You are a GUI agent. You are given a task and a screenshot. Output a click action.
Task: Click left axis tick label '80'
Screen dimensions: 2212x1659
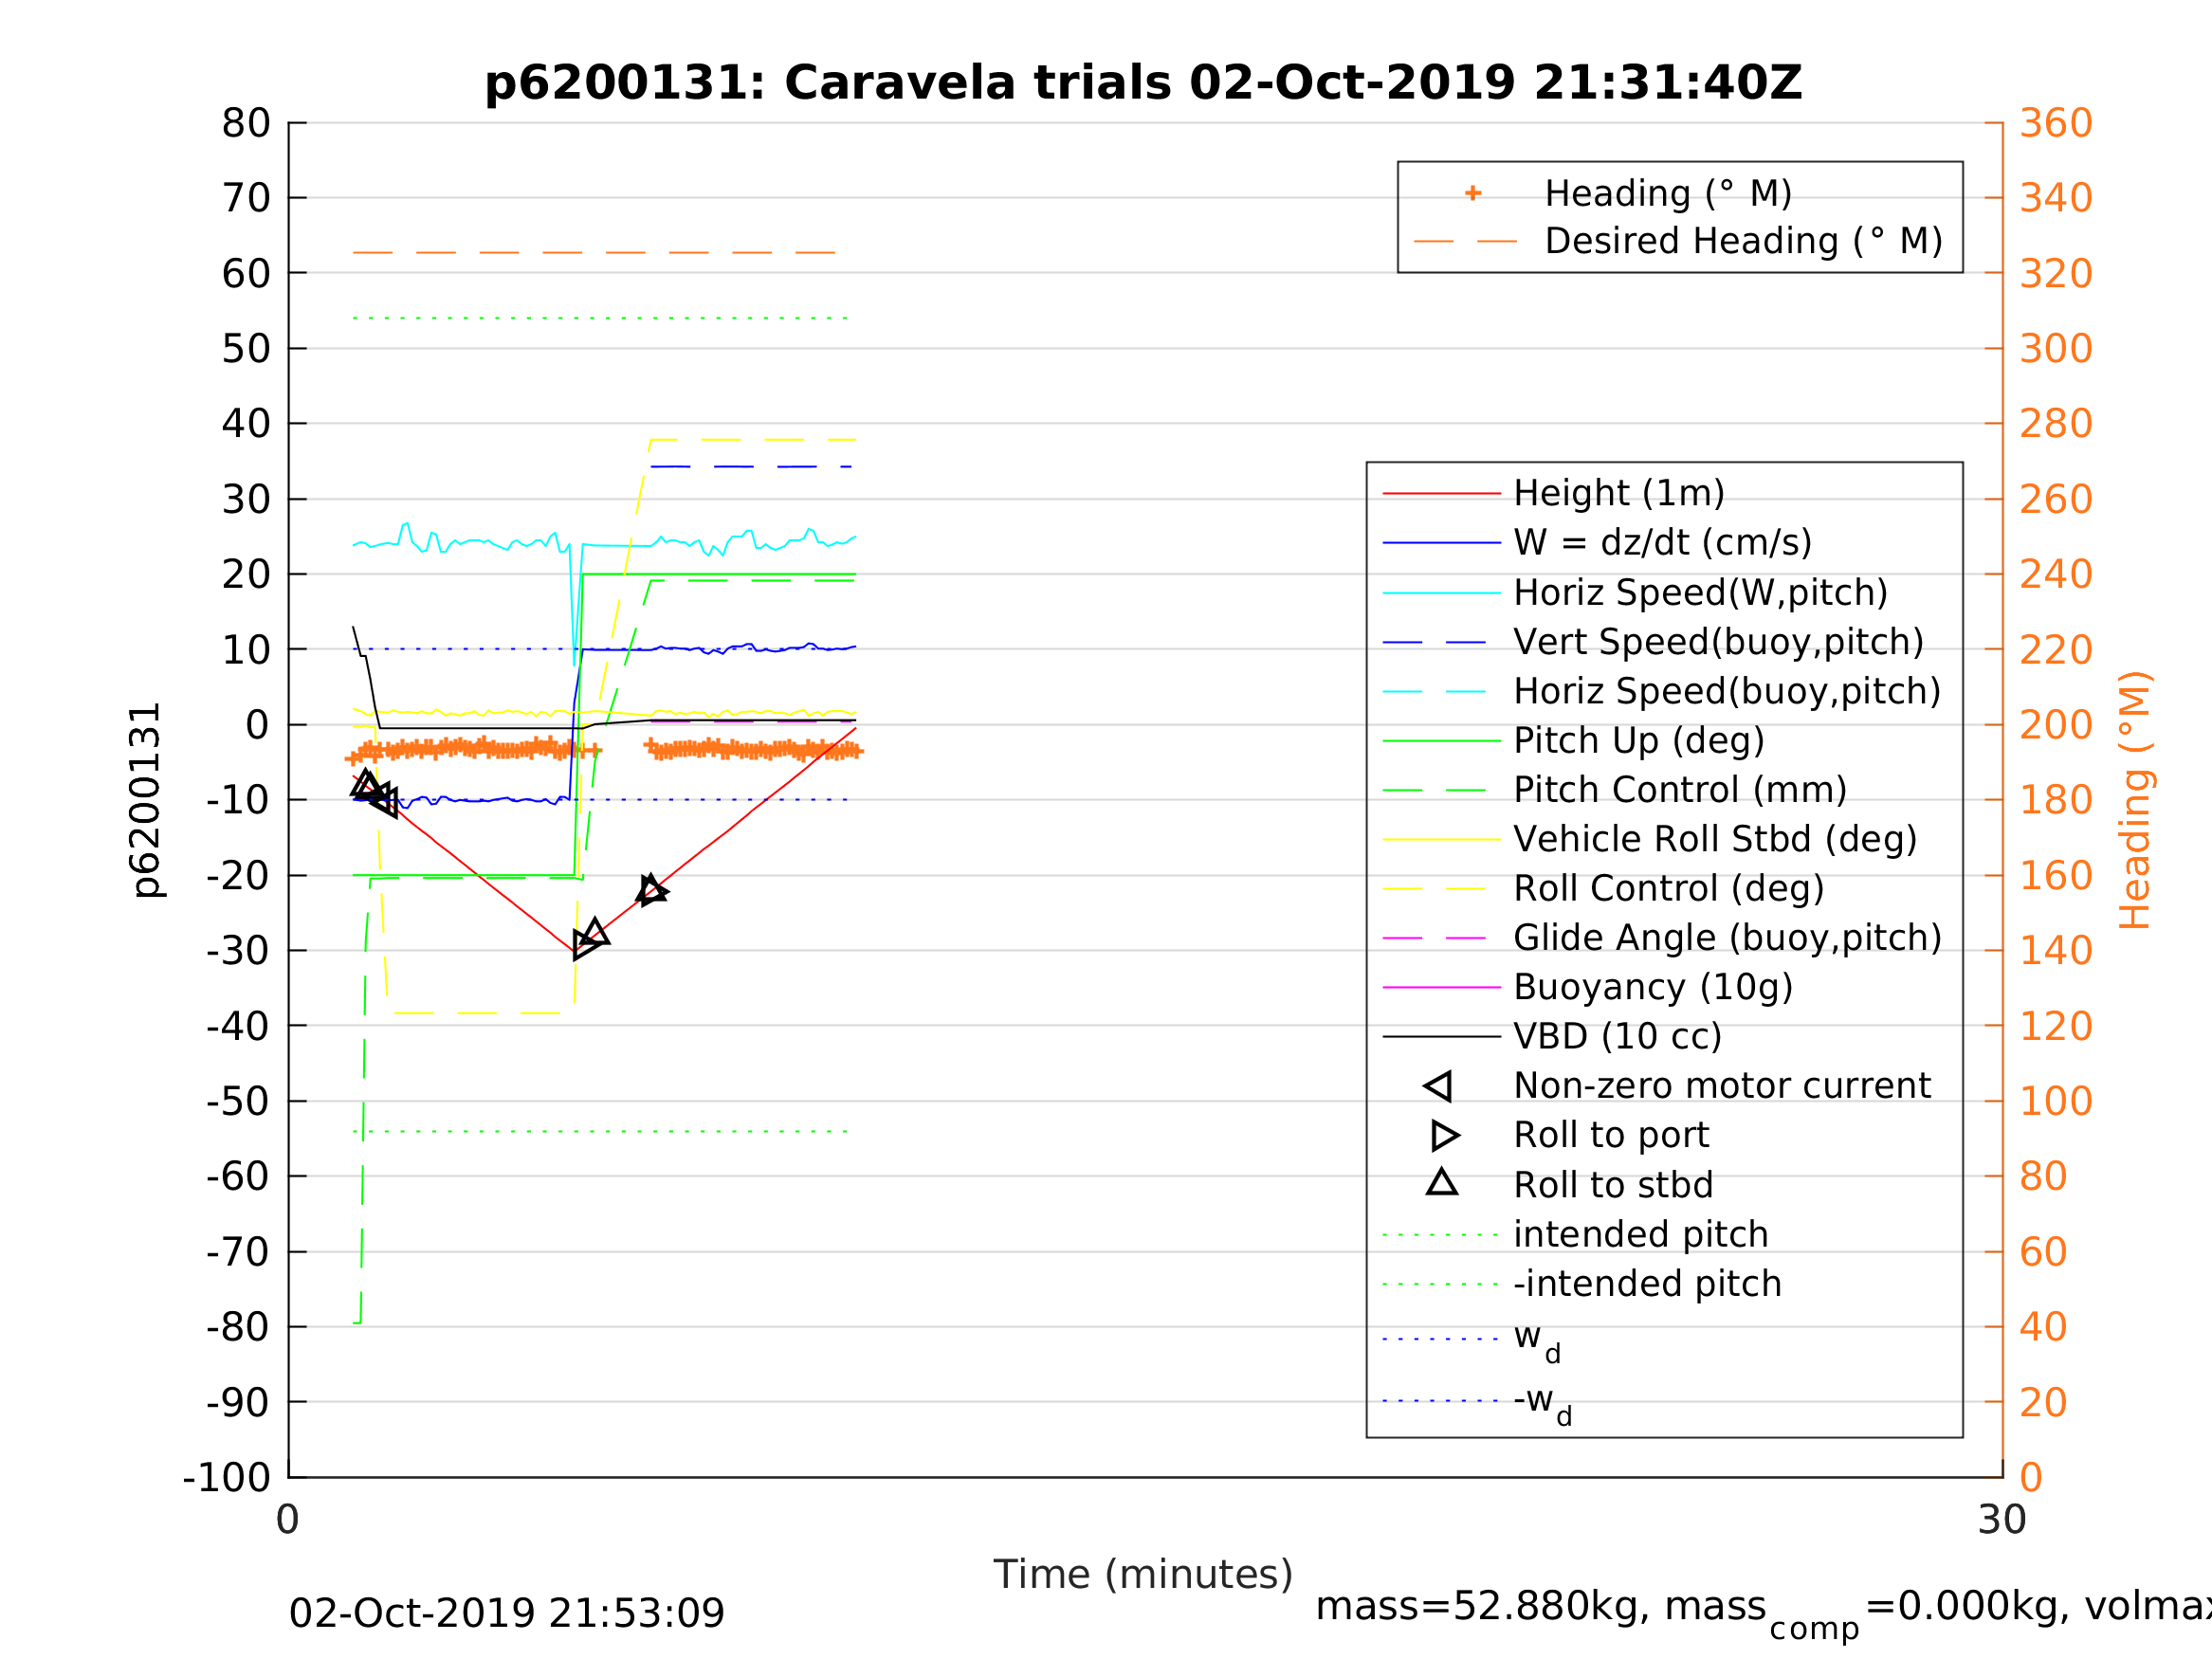click(246, 124)
